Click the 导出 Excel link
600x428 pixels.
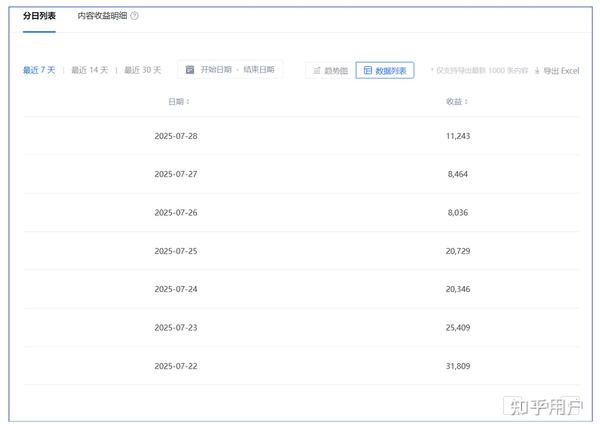pyautogui.click(x=561, y=71)
